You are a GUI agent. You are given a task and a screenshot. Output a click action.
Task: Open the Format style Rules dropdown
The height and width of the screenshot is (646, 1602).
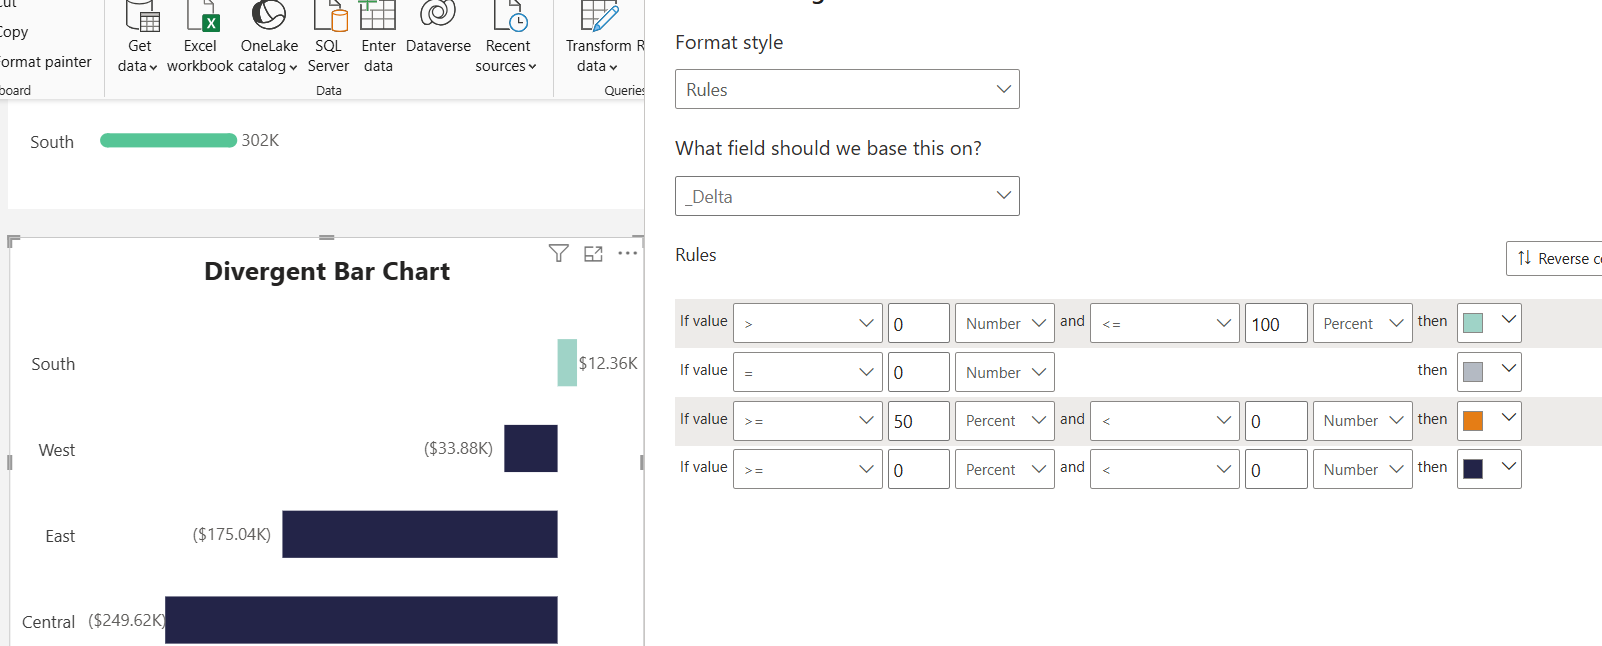(847, 89)
